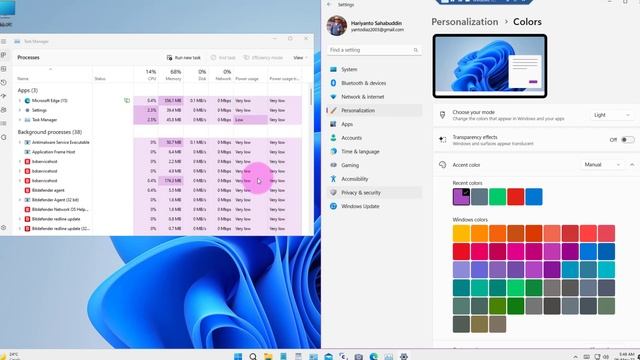Viewport: 640px width, 360px height.
Task: Open Details page in Task Manager sidebar
Action: point(3,123)
